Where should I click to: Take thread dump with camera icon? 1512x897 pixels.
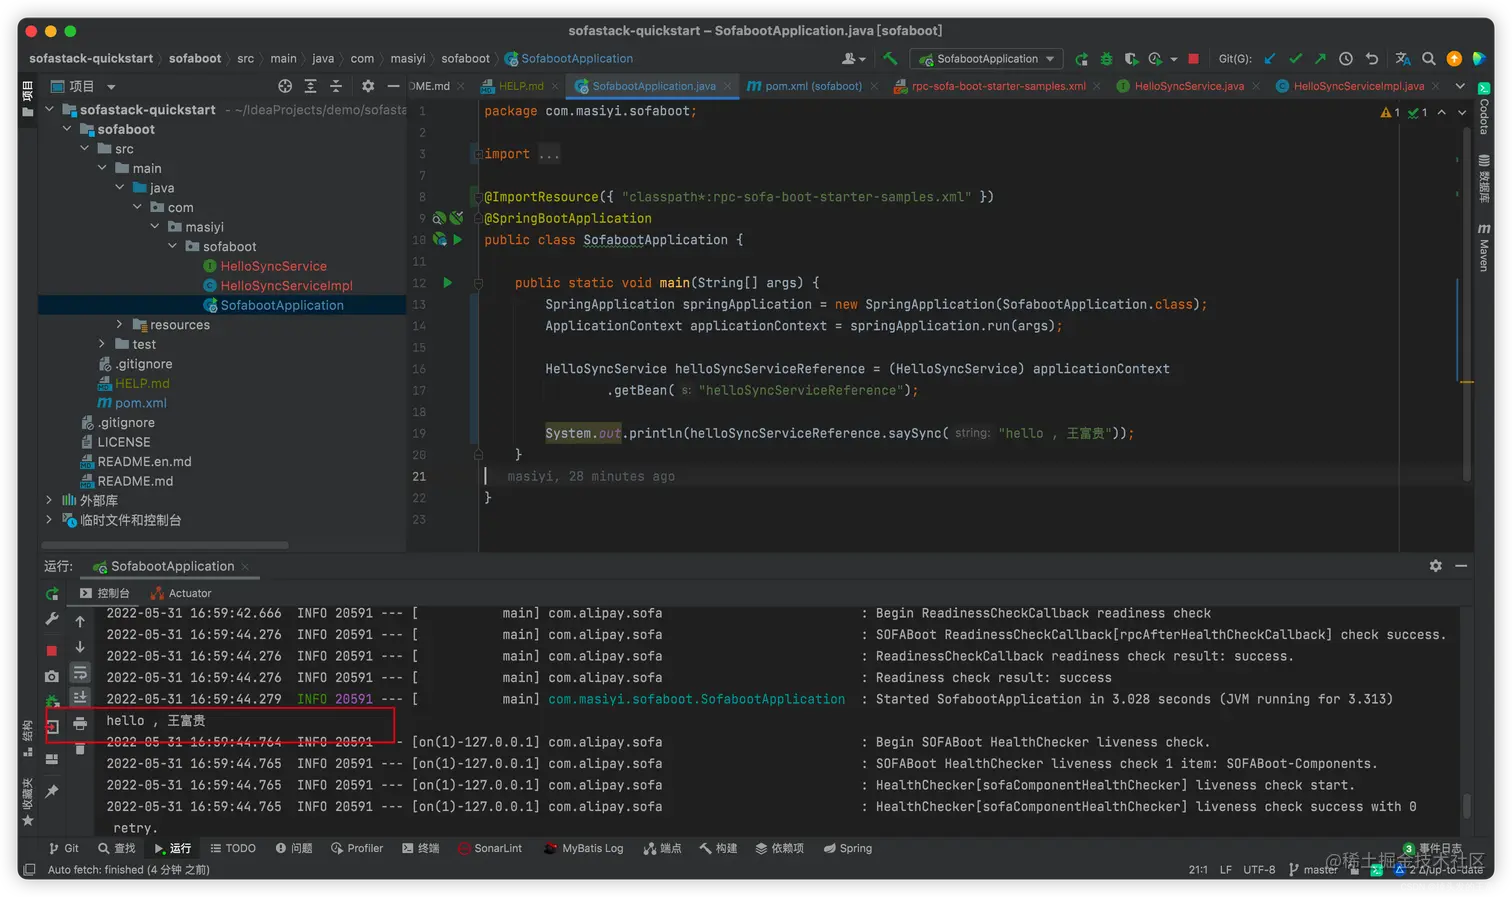[52, 676]
